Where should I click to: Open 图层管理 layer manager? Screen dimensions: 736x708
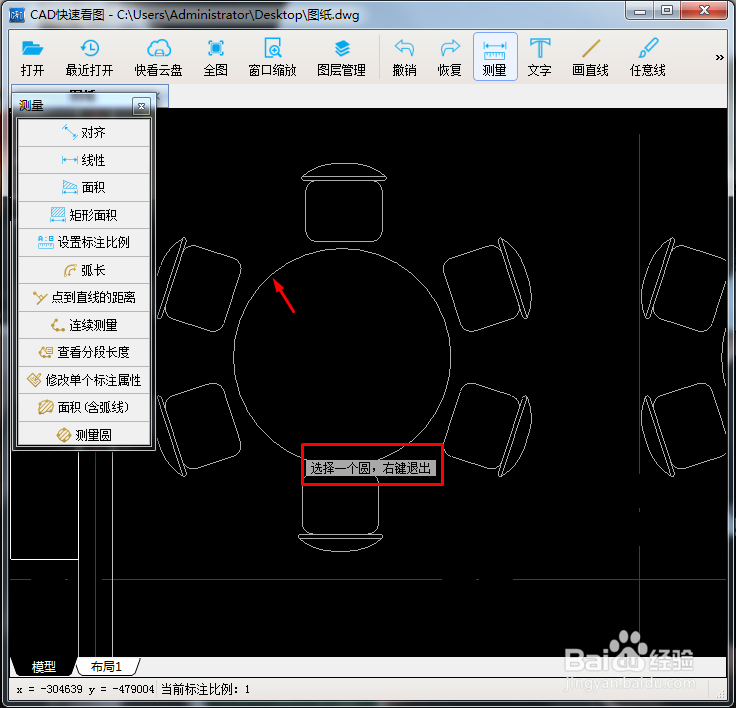(x=341, y=57)
